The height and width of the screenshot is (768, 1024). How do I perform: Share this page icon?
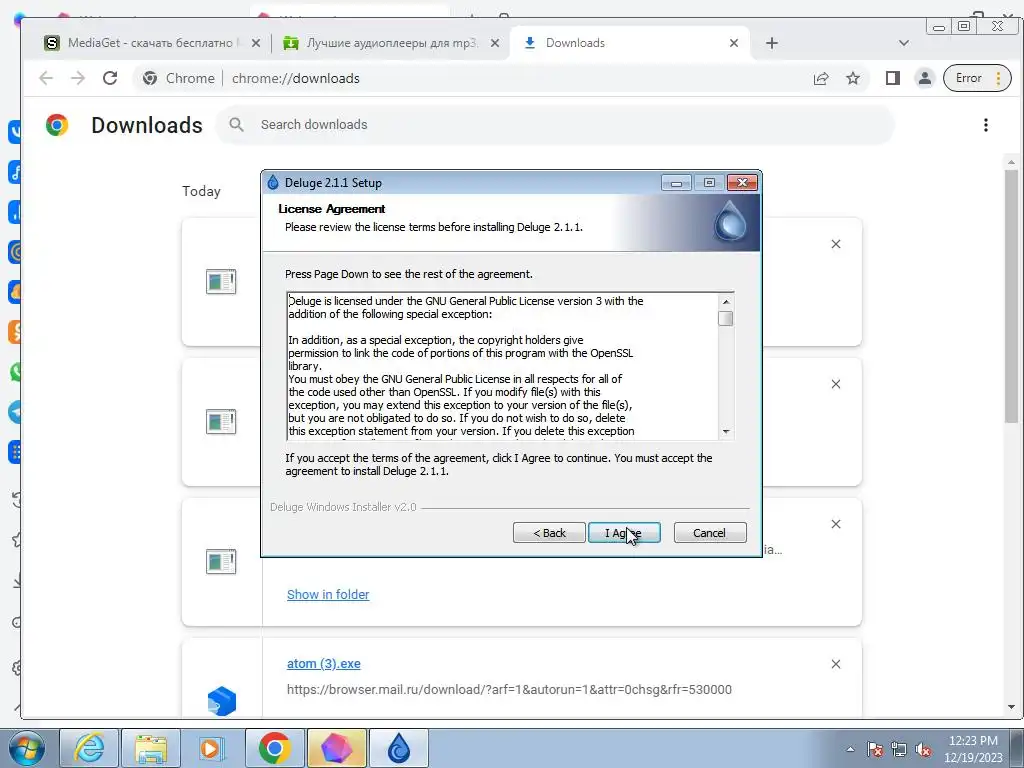821,78
